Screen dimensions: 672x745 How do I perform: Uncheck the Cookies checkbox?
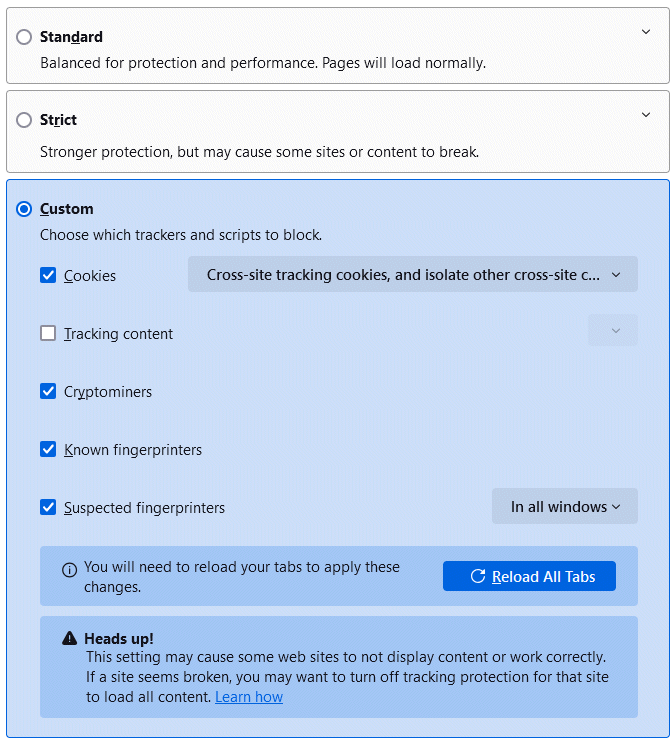[x=48, y=275]
